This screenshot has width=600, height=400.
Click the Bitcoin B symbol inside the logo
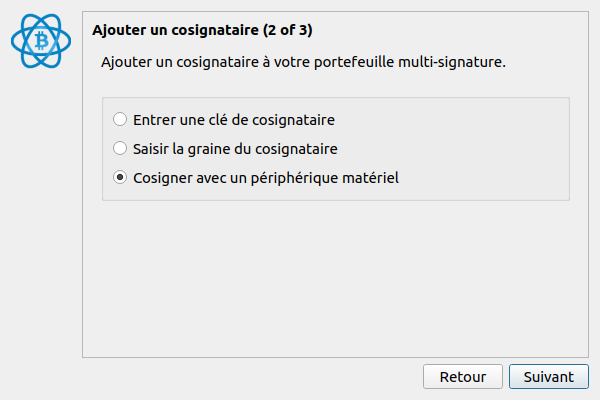[43, 41]
